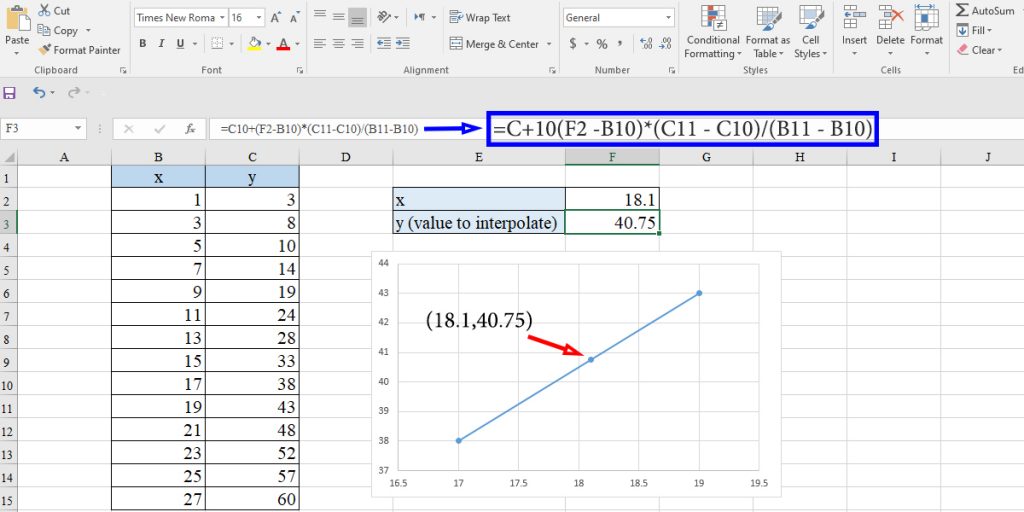The height and width of the screenshot is (512, 1024).
Task: Click the Borders icon
Action: tap(217, 44)
